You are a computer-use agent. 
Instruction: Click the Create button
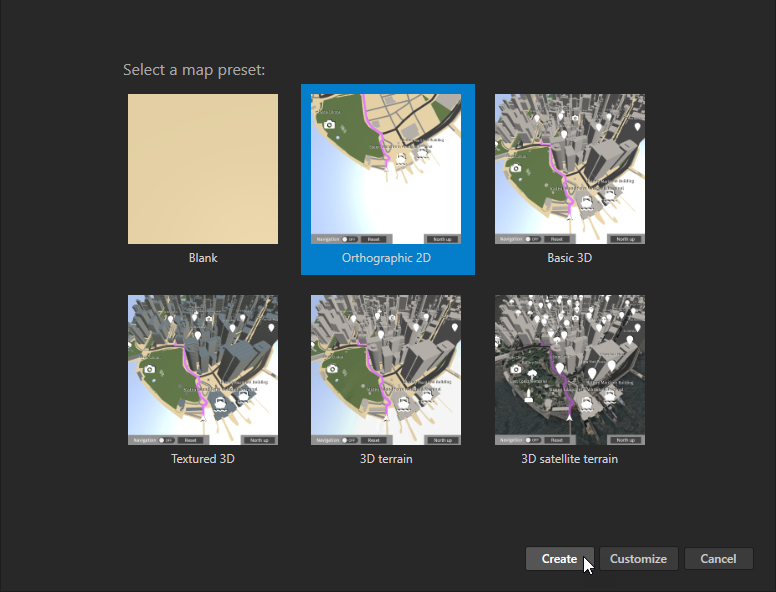559,559
